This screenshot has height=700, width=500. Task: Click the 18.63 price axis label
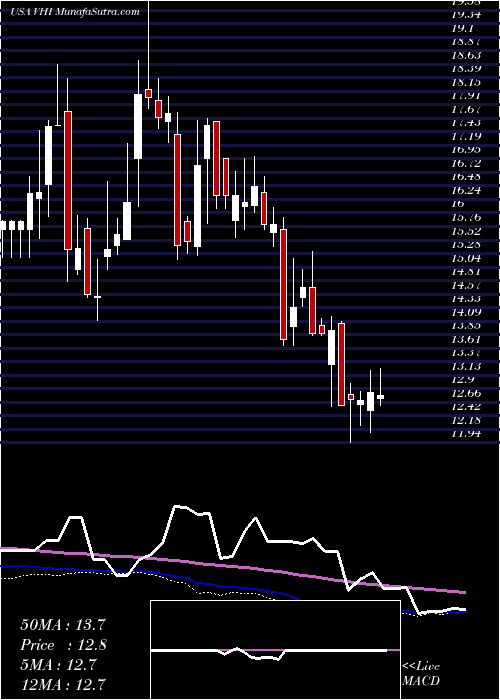tap(467, 56)
